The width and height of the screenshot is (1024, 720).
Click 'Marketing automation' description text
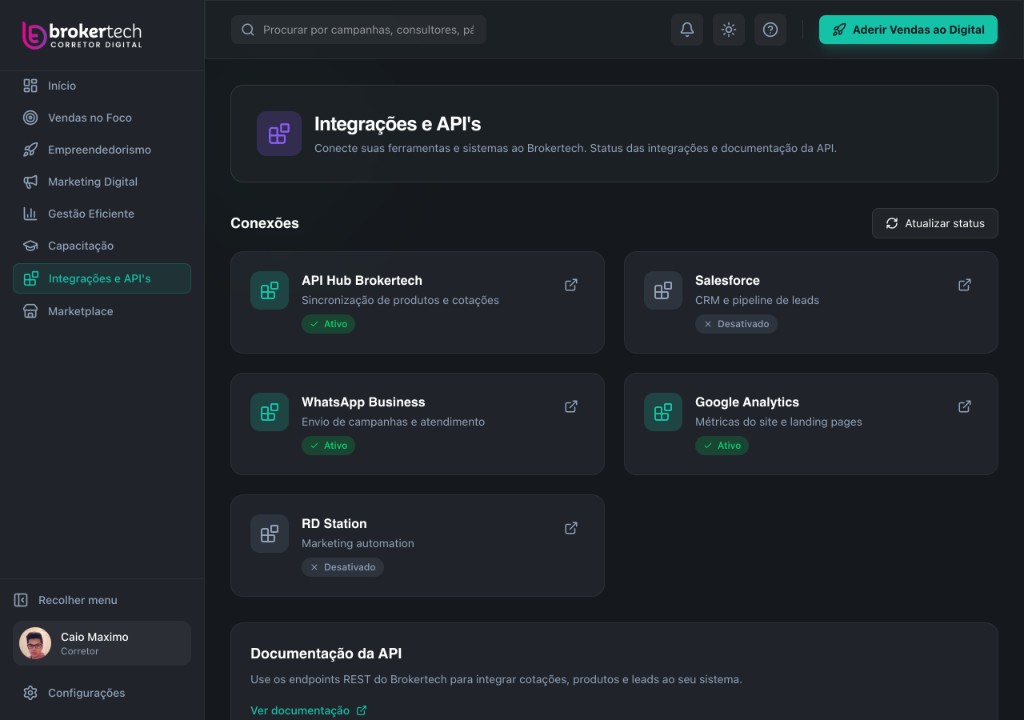358,544
